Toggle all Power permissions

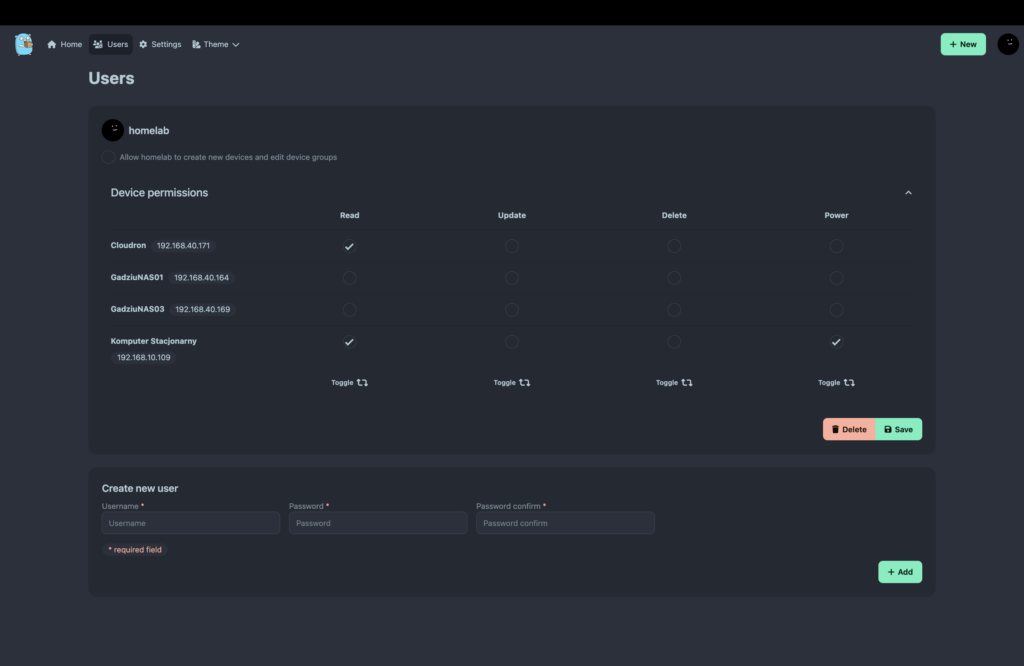pyautogui.click(x=836, y=382)
